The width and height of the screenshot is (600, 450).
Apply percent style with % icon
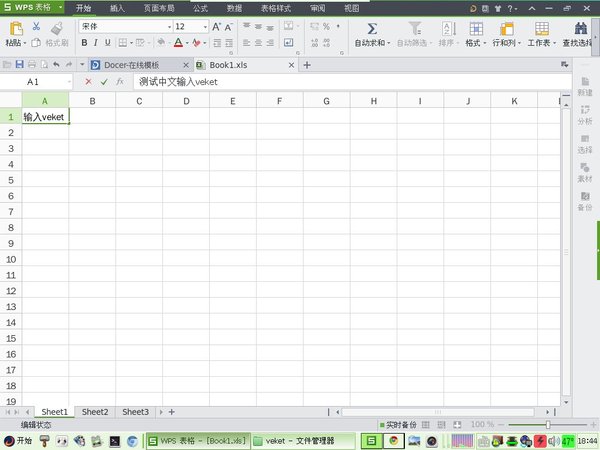pos(326,26)
